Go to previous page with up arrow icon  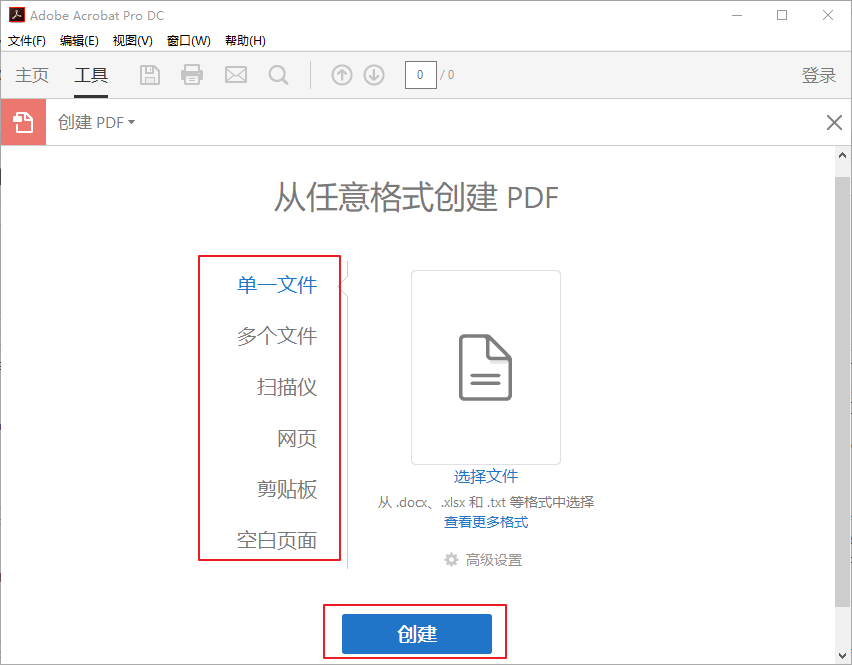click(x=342, y=75)
